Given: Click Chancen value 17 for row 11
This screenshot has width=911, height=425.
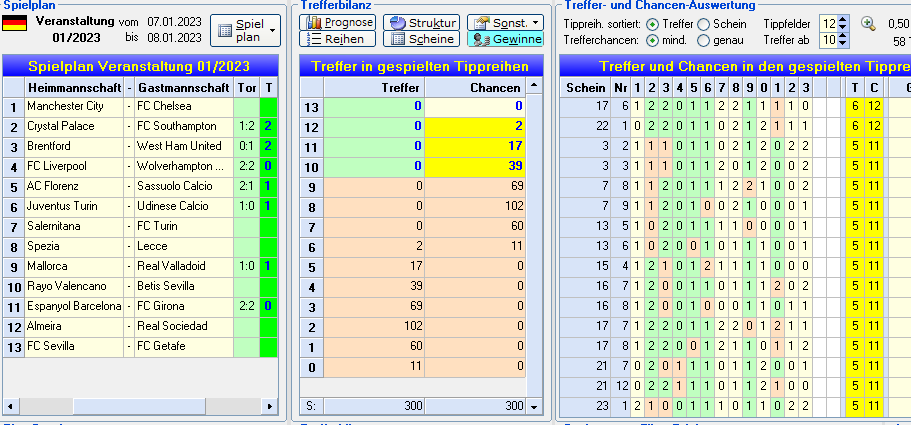Looking at the screenshot, I should [475, 146].
